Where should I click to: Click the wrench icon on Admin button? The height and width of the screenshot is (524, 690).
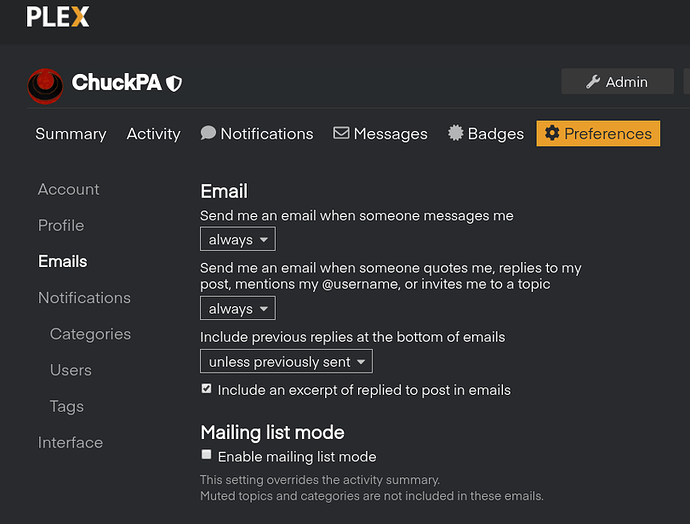pos(594,82)
